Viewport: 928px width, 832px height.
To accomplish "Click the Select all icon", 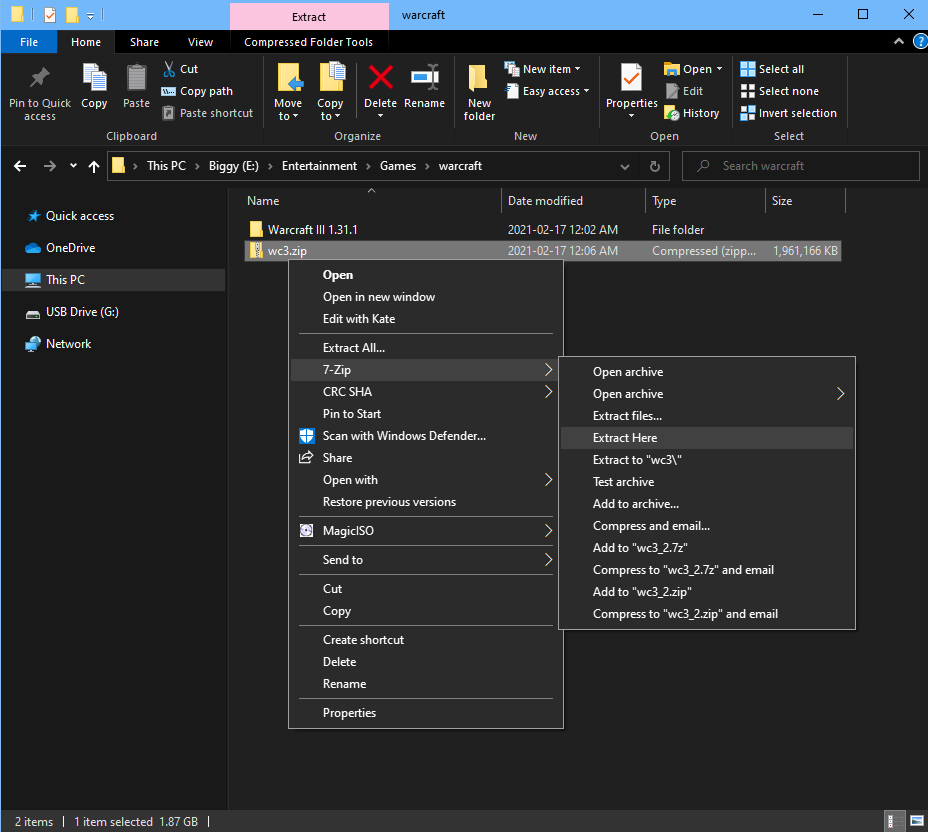I will 748,69.
